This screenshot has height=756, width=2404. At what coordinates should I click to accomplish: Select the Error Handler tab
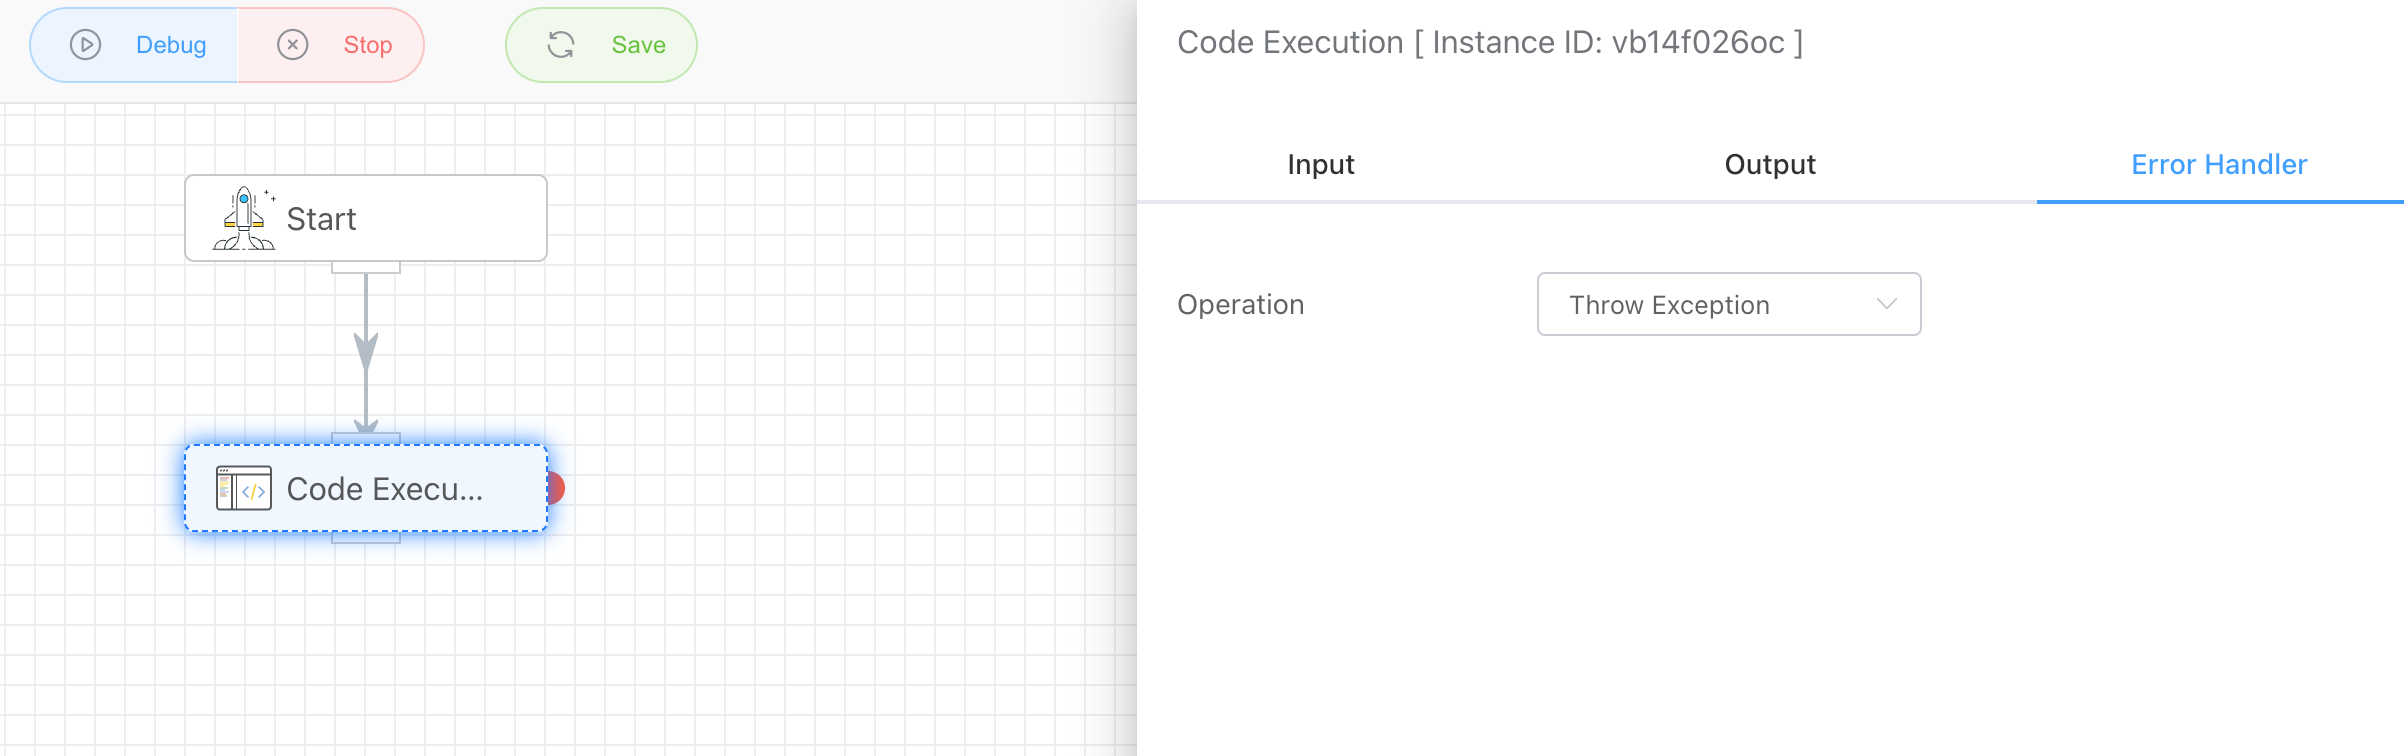click(2219, 164)
